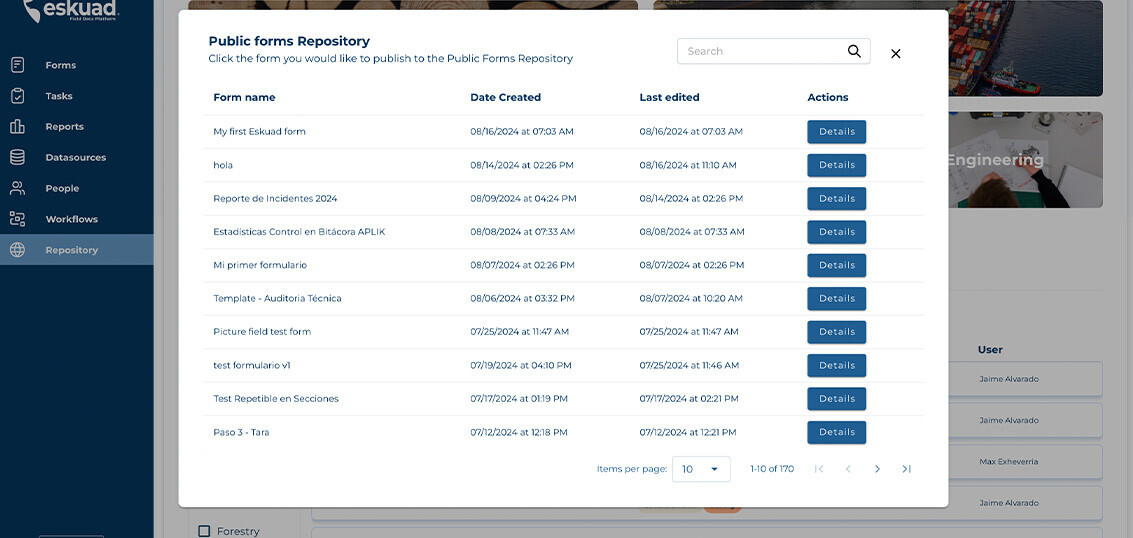
Task: Tick the Forestry checkbox
Action: [204, 531]
